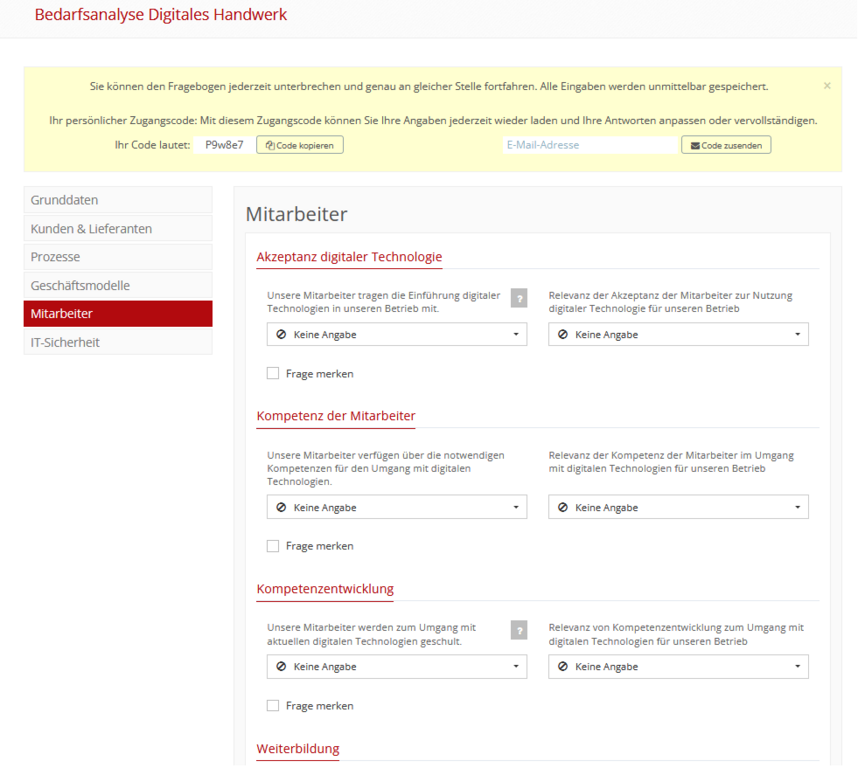The height and width of the screenshot is (768, 858).
Task: Check Frage merken under Akzeptanz digitaler Technologie
Action: coord(273,374)
